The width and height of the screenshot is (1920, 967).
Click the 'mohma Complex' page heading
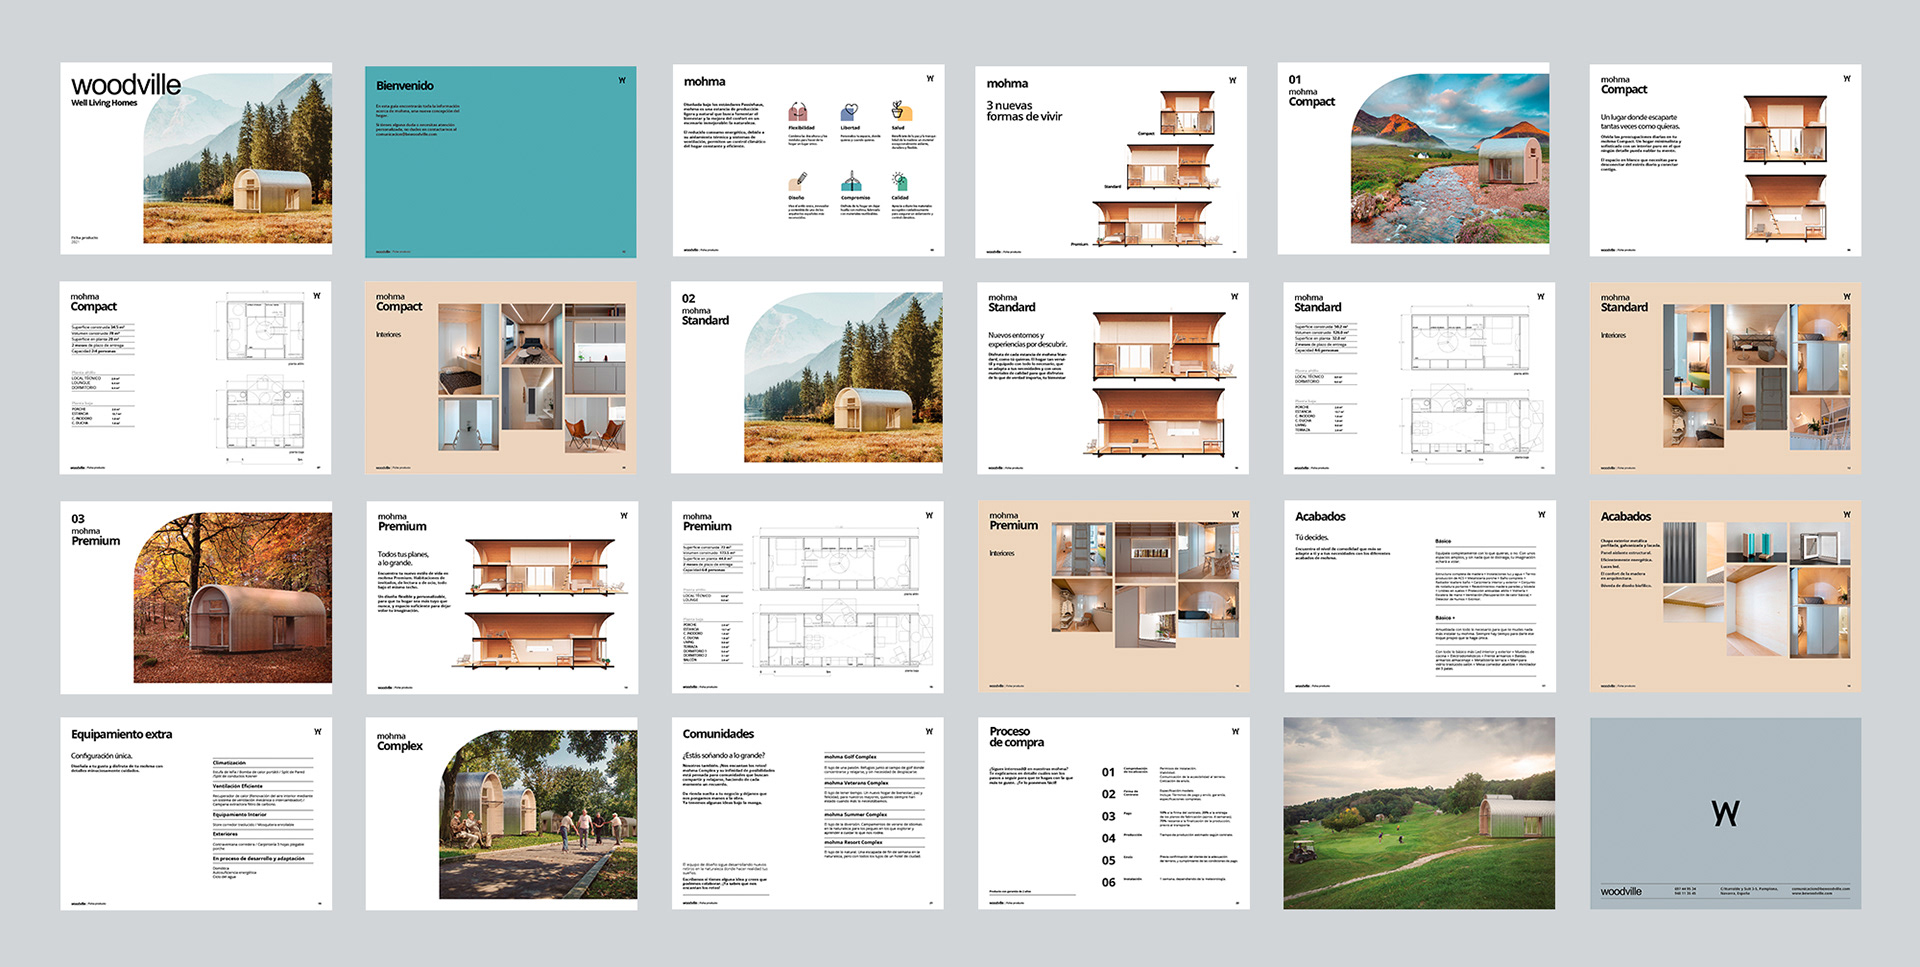pos(400,742)
